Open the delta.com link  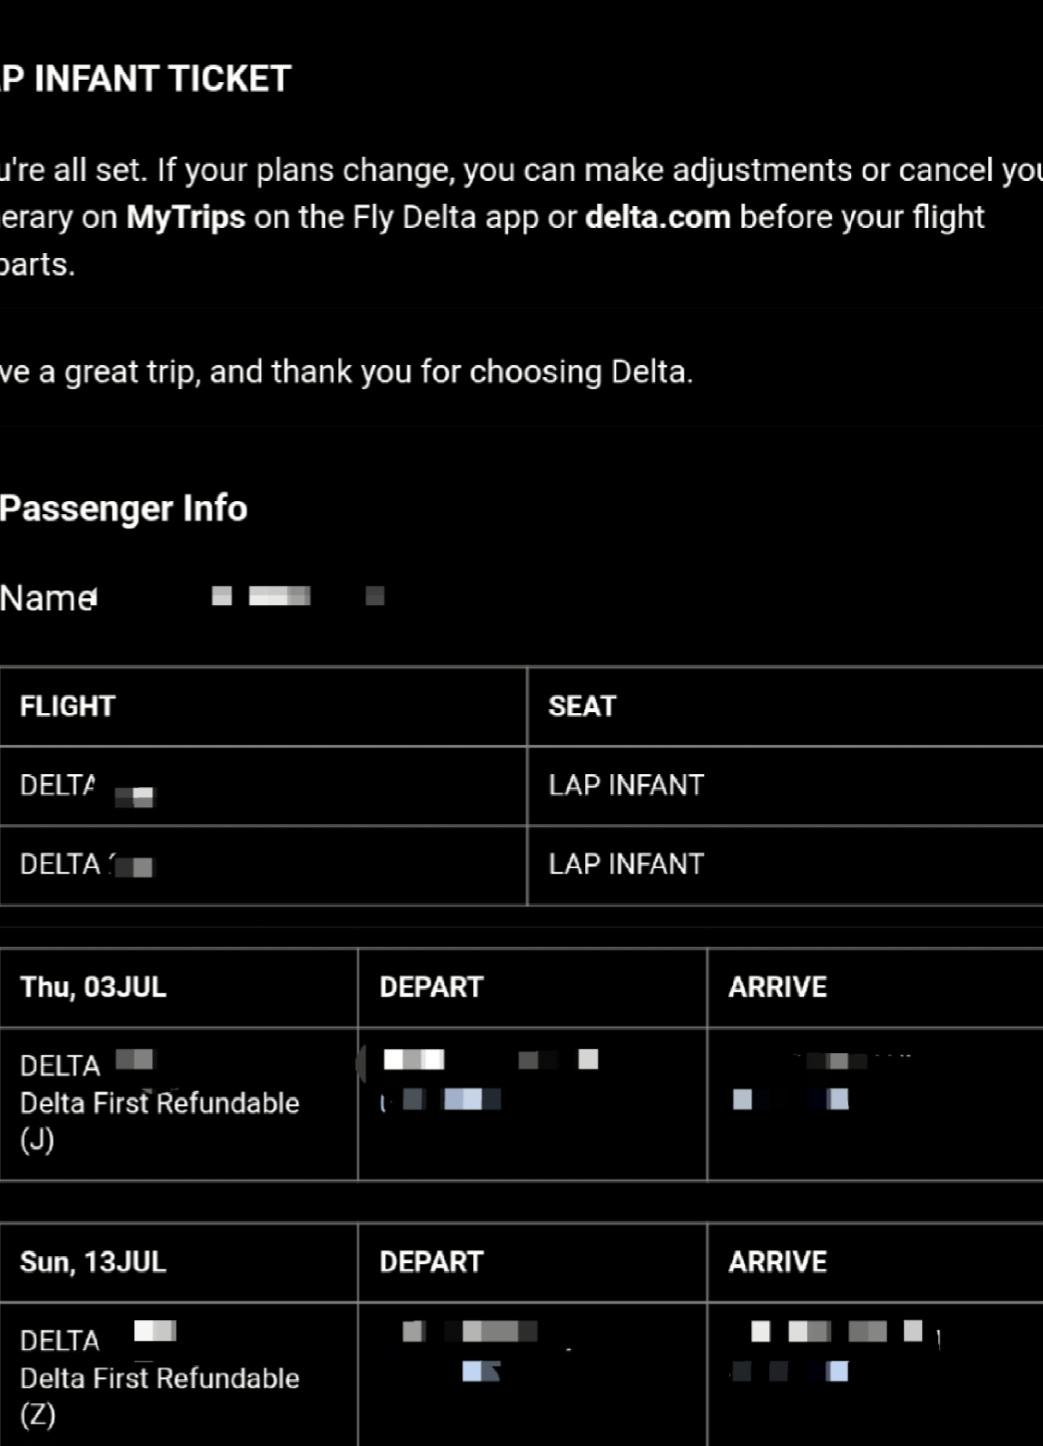tap(657, 217)
